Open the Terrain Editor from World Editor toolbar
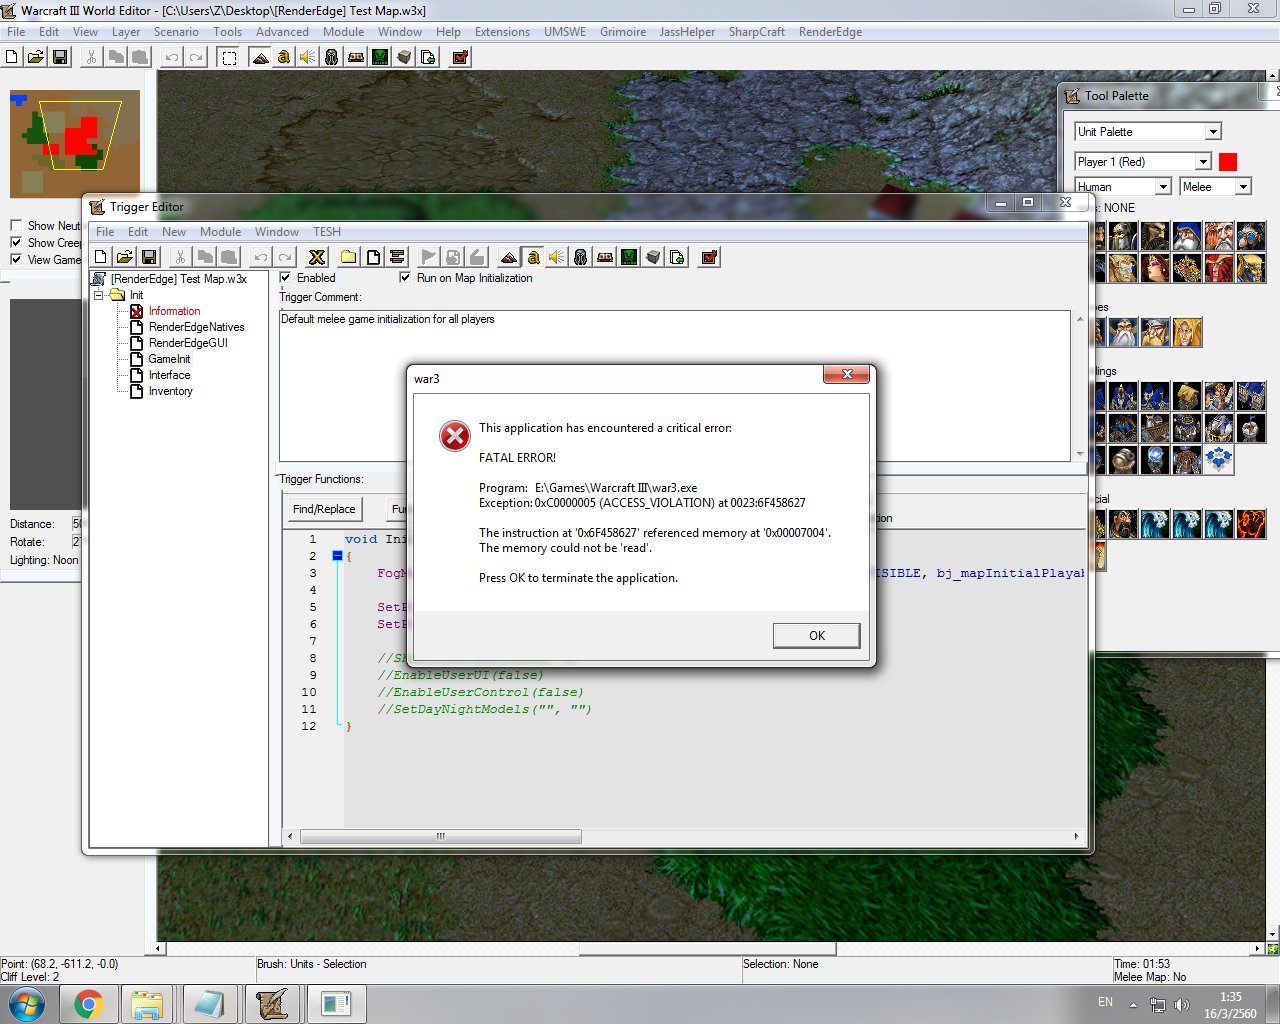 click(x=260, y=57)
